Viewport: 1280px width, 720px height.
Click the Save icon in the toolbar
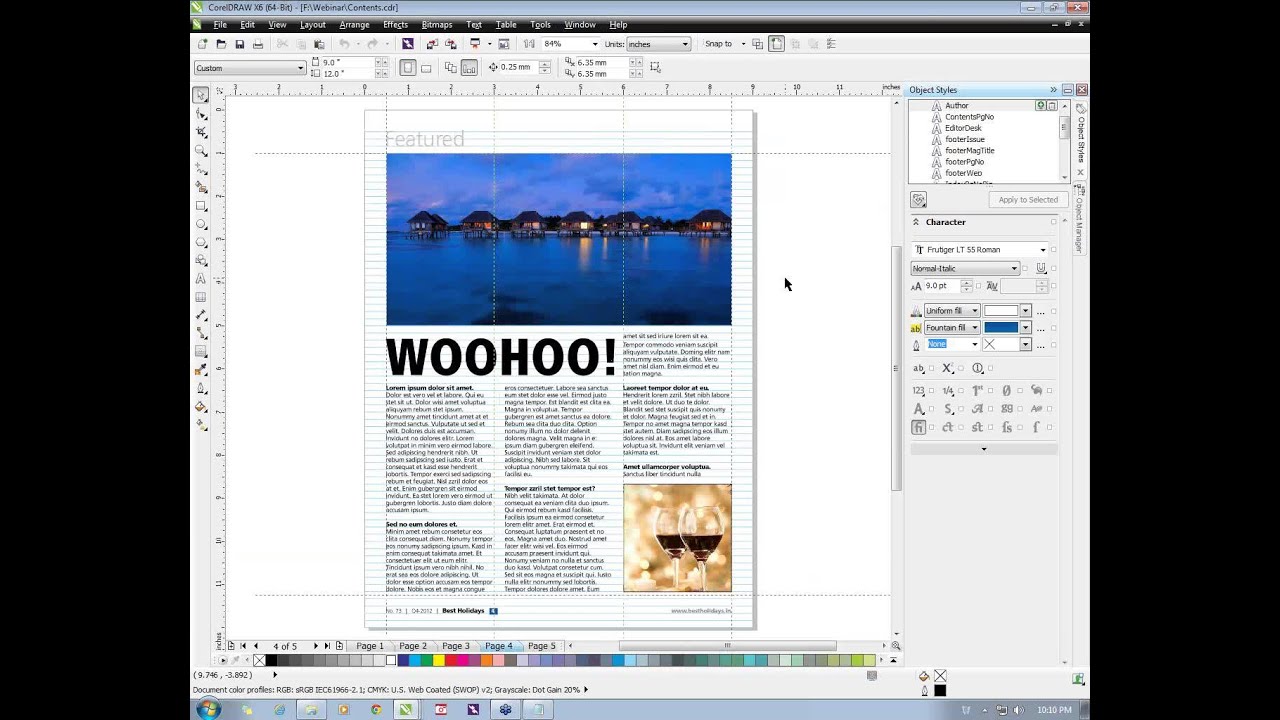[239, 44]
